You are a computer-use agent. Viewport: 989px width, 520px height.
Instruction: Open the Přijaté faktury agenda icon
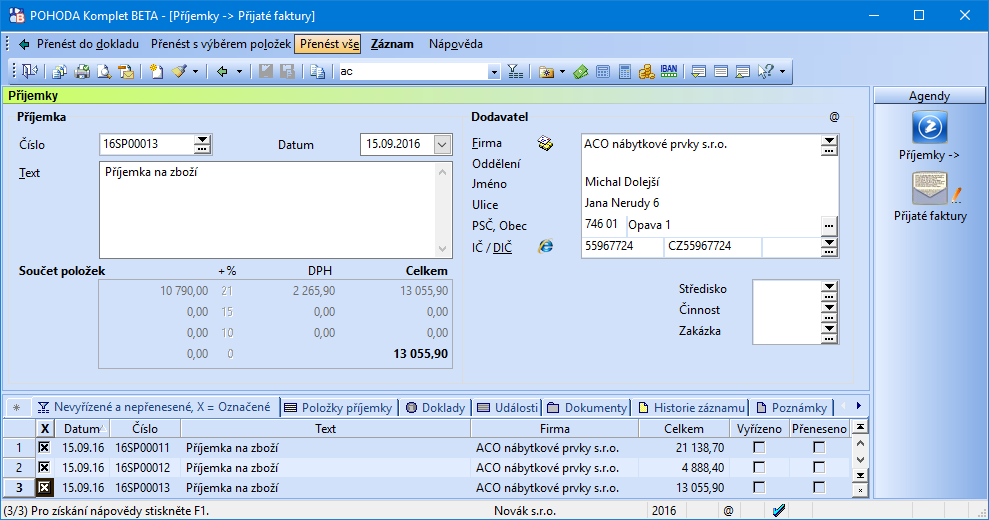click(930, 190)
